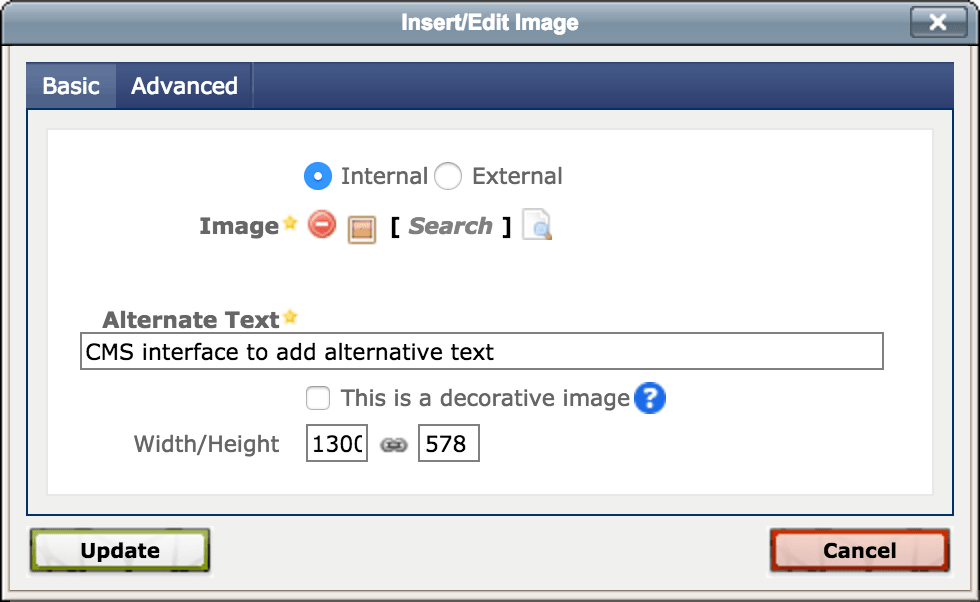Click the Cancel button
Screen dimensions: 980x602
[860, 550]
